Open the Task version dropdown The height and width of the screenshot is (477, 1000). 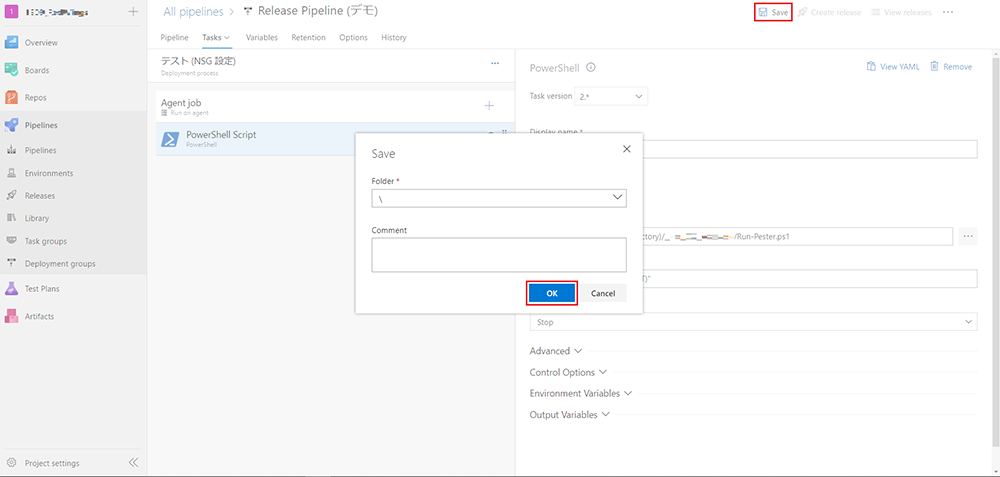point(611,96)
